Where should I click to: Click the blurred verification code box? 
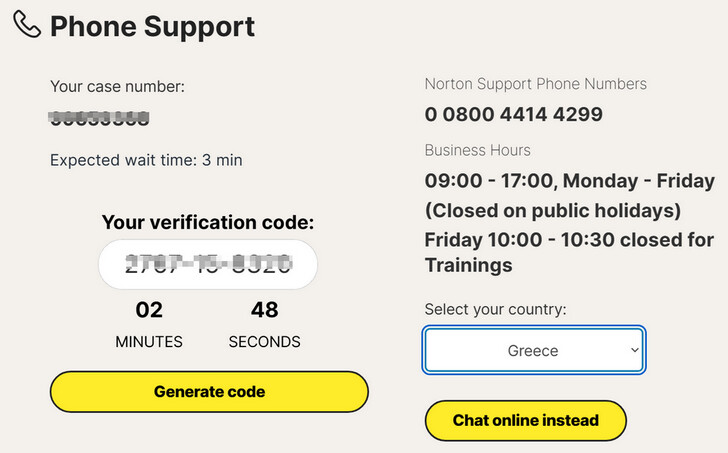208,265
